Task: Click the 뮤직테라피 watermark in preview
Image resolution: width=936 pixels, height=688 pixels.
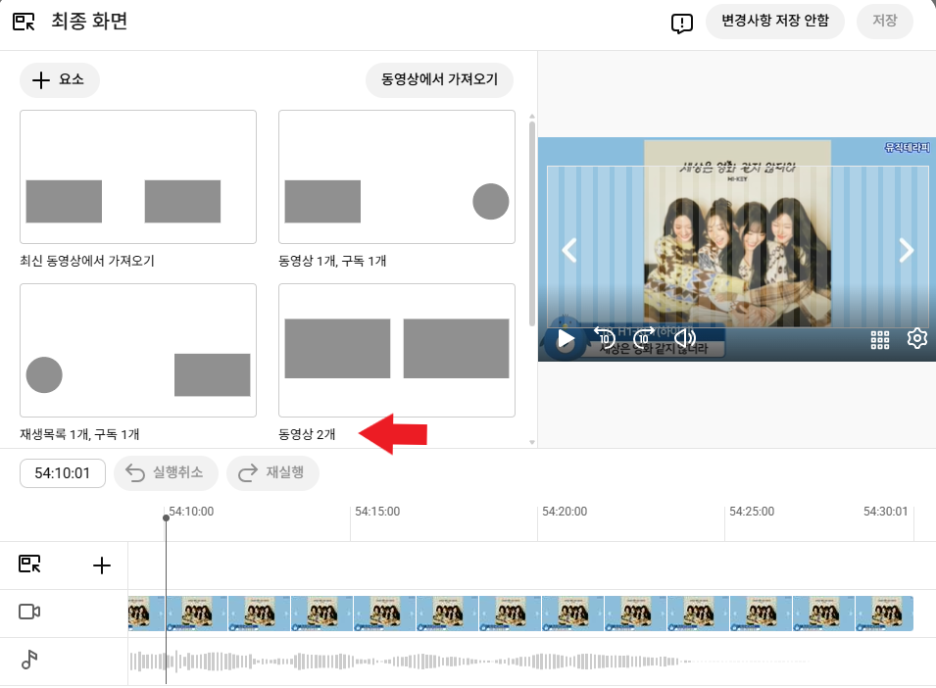Action: (907, 147)
